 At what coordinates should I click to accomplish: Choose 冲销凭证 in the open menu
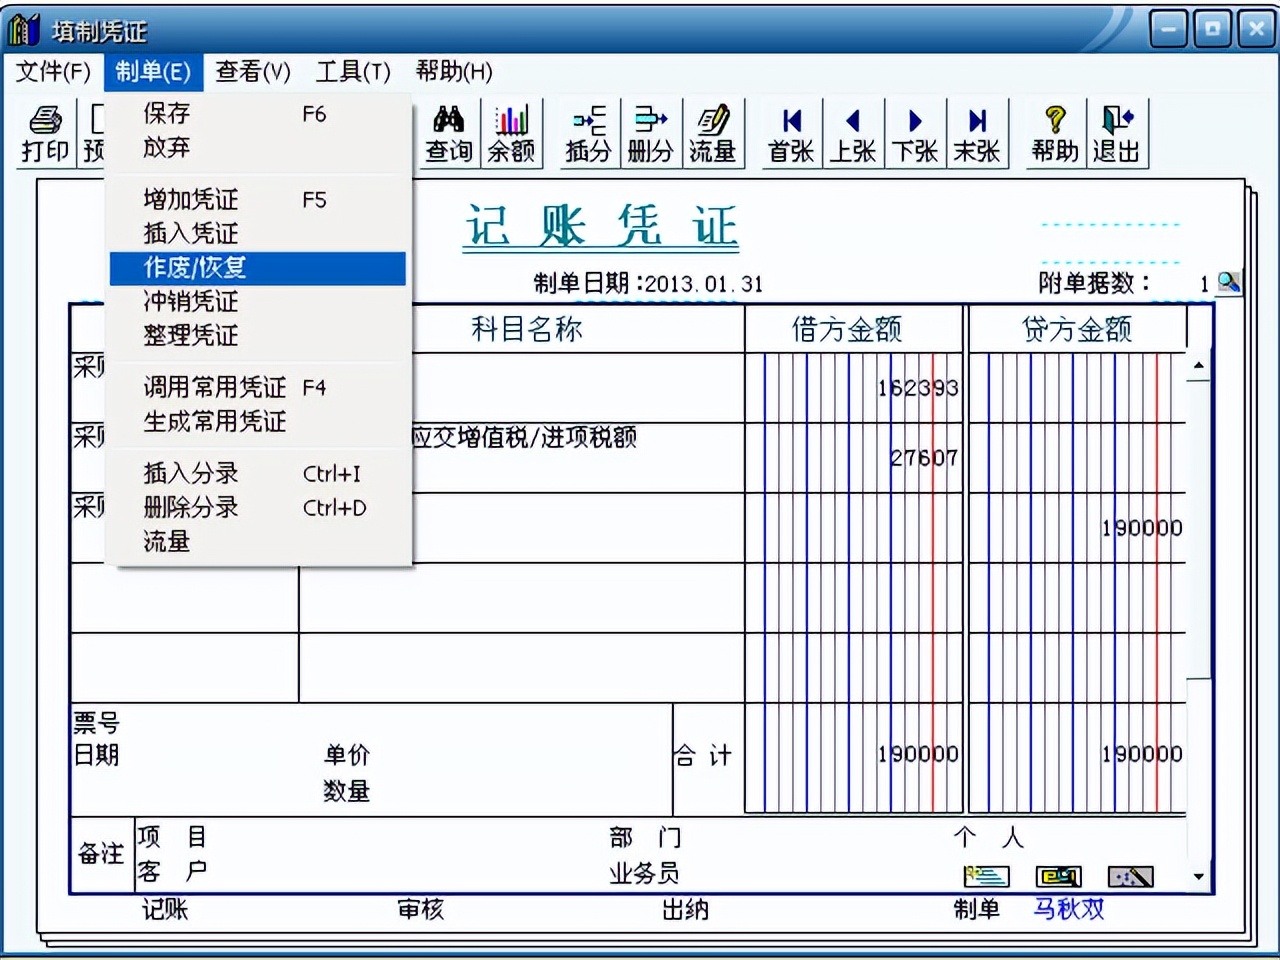click(x=190, y=302)
